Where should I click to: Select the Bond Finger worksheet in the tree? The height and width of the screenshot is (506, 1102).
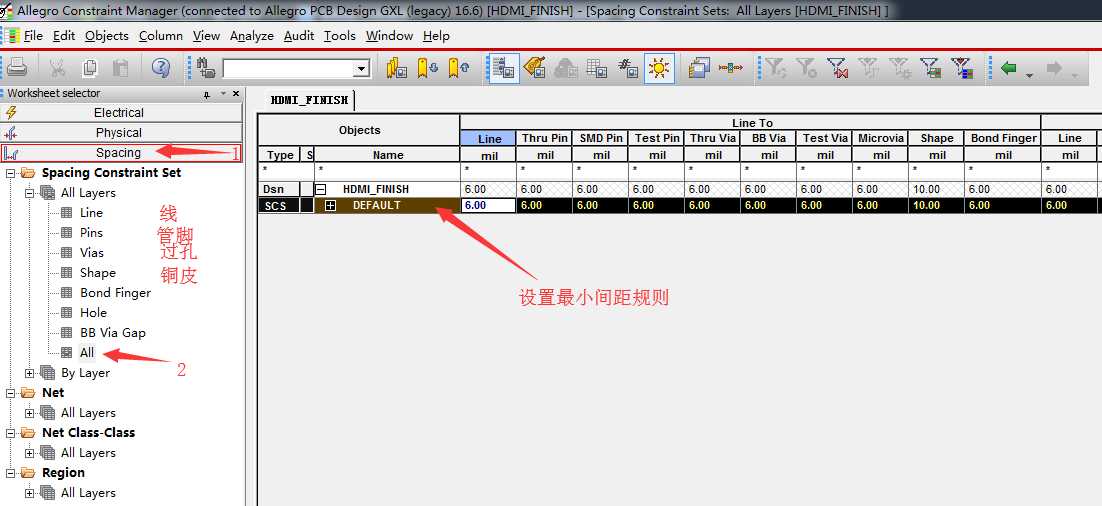[115, 293]
